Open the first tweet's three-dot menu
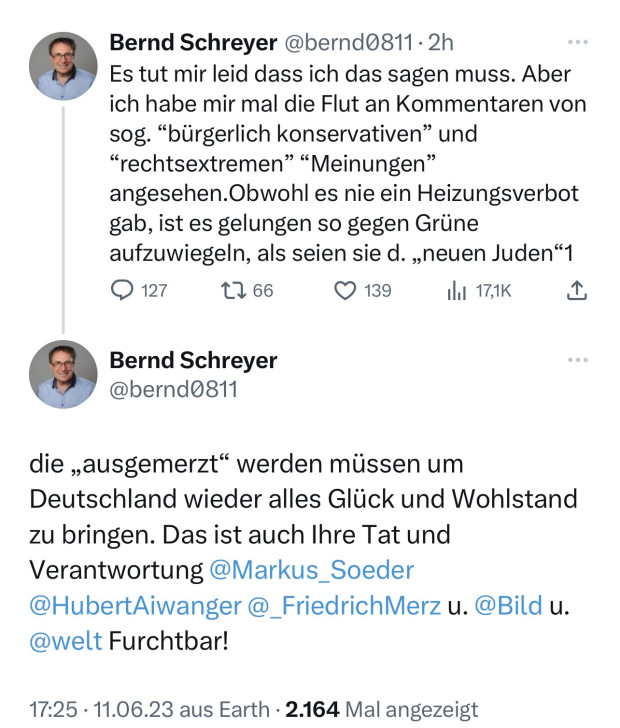This screenshot has width=620, height=728. (578, 43)
